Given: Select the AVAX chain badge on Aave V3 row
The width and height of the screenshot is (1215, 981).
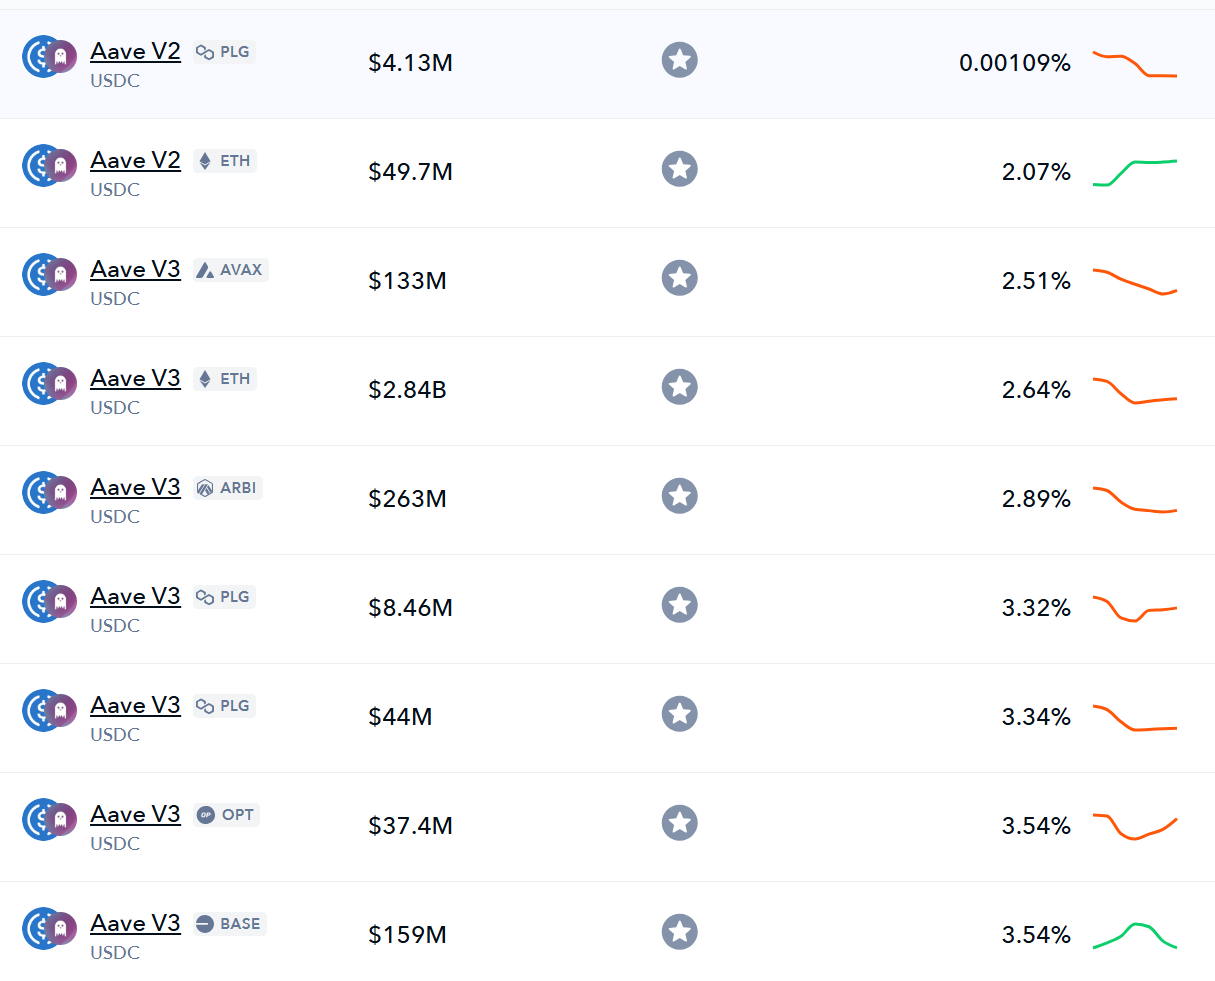Looking at the screenshot, I should coord(231,269).
